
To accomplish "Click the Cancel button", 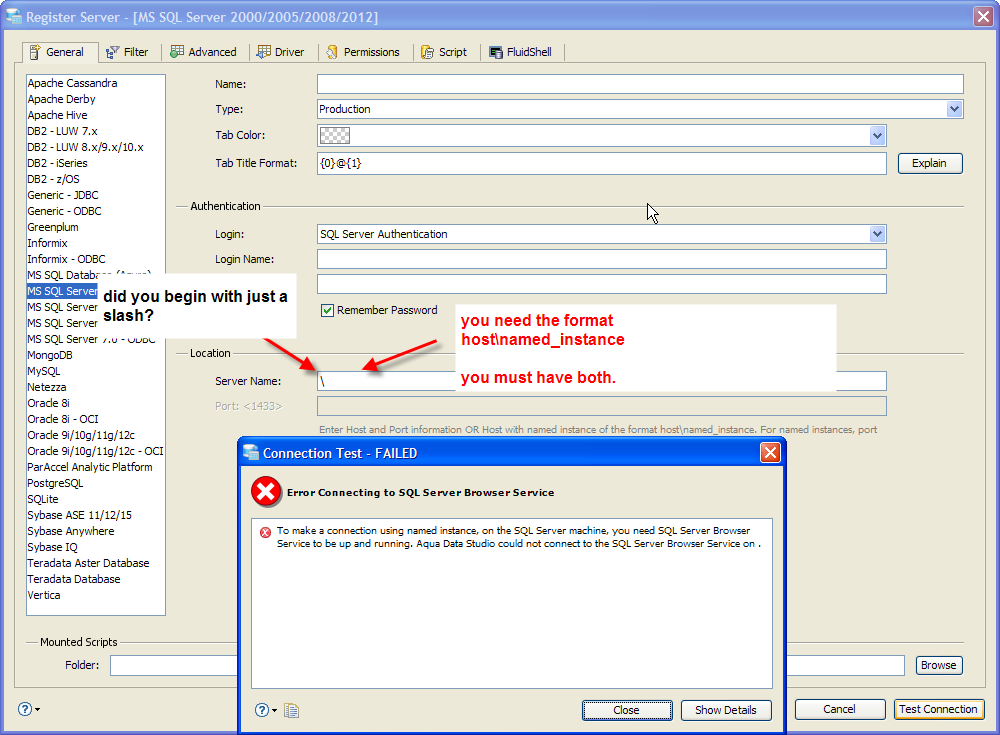I will pyautogui.click(x=839, y=709).
